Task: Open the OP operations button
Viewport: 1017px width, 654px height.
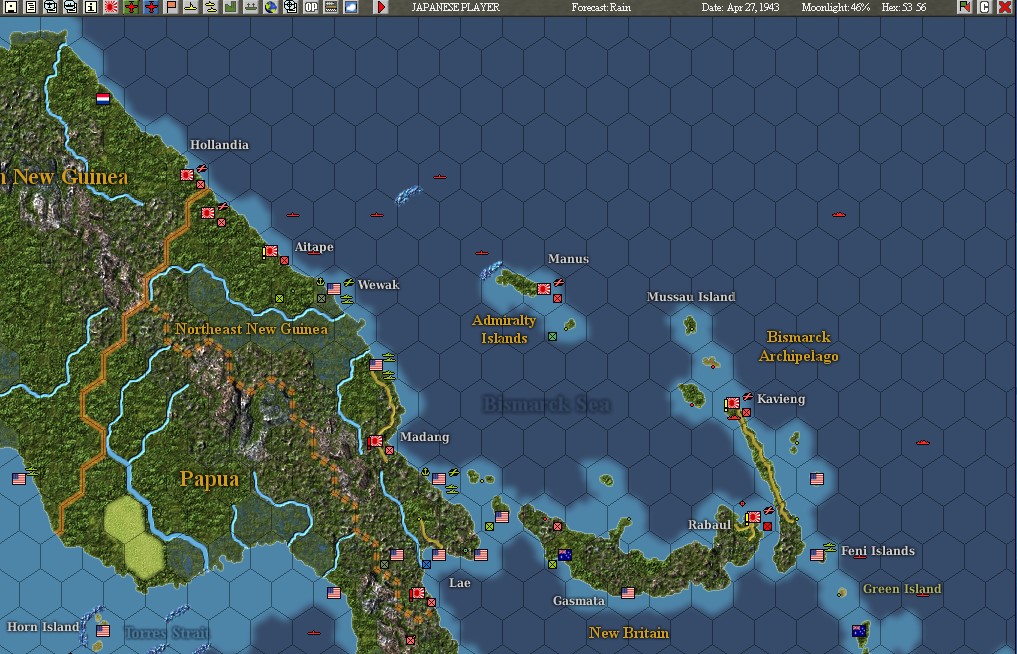Action: (311, 9)
